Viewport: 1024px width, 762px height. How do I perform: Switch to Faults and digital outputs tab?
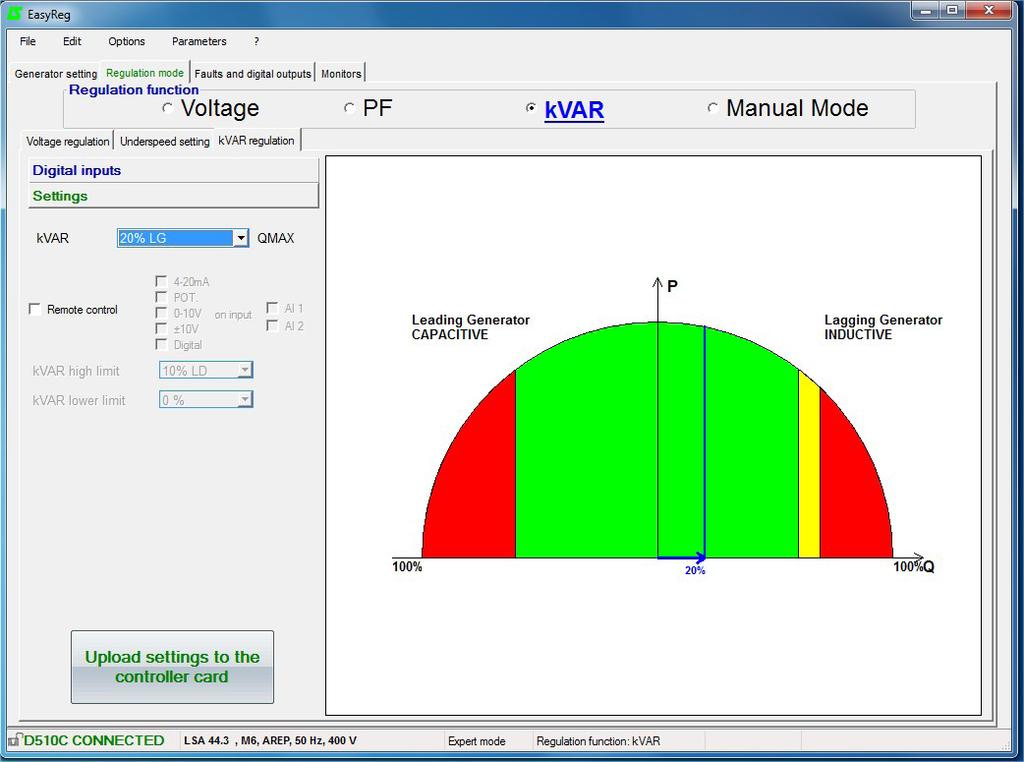pyautogui.click(x=253, y=74)
